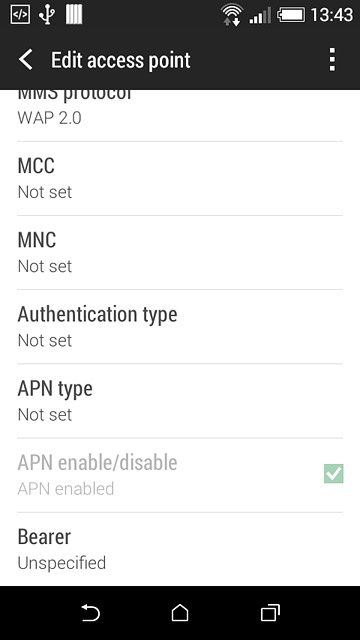Open the MCC setting

click(180, 178)
